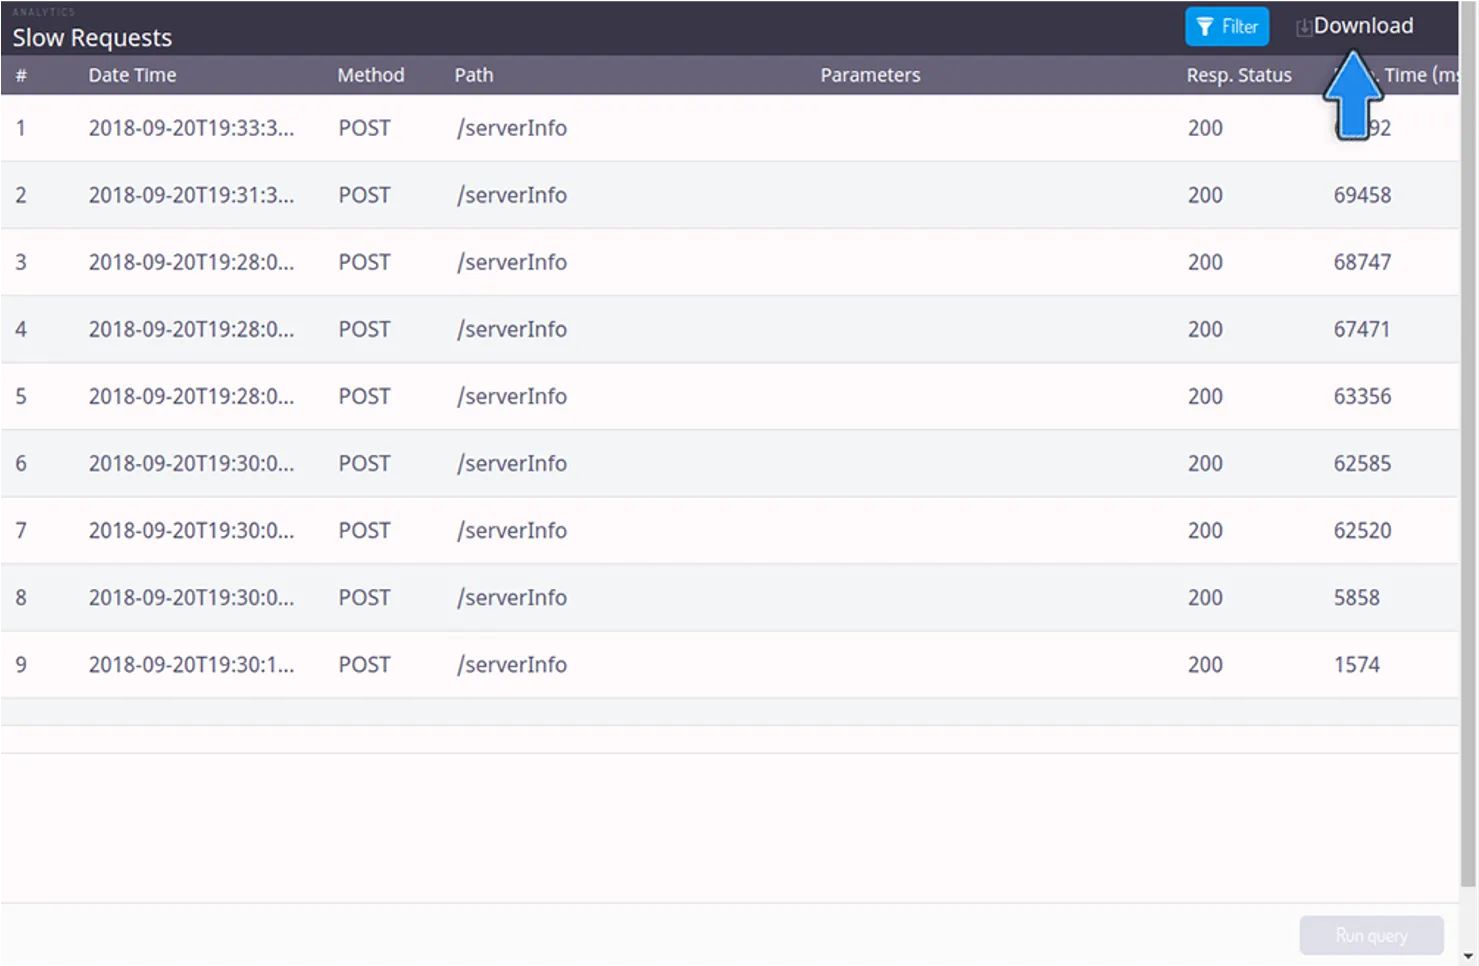The width and height of the screenshot is (1479, 966).
Task: Click the 62520 time value in row 7
Action: pos(1361,530)
